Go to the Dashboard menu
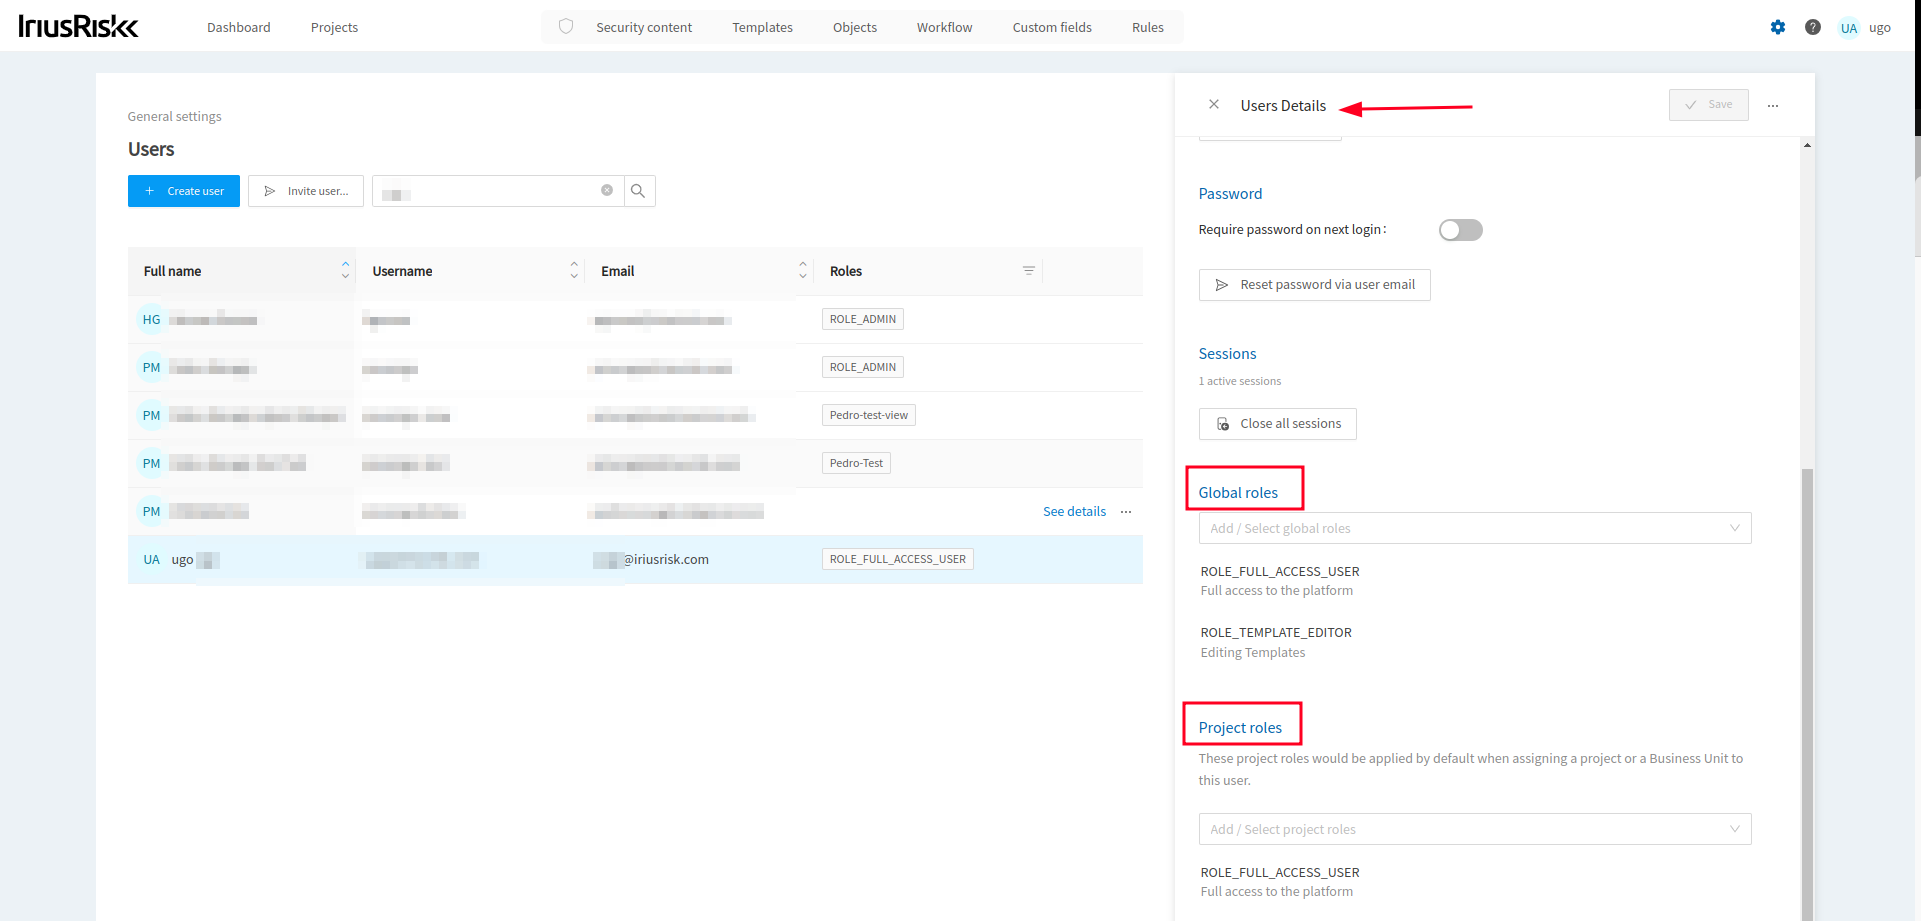The image size is (1921, 921). [238, 27]
